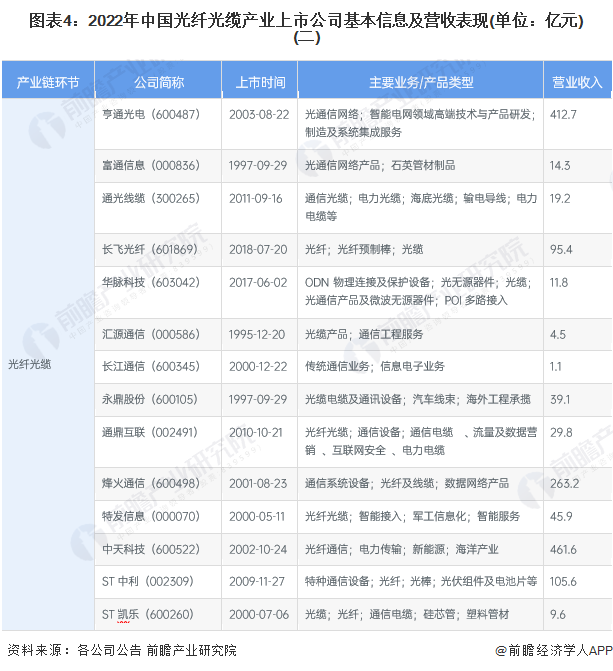Select company 通鼎互联 (002491)

pyautogui.click(x=150, y=432)
